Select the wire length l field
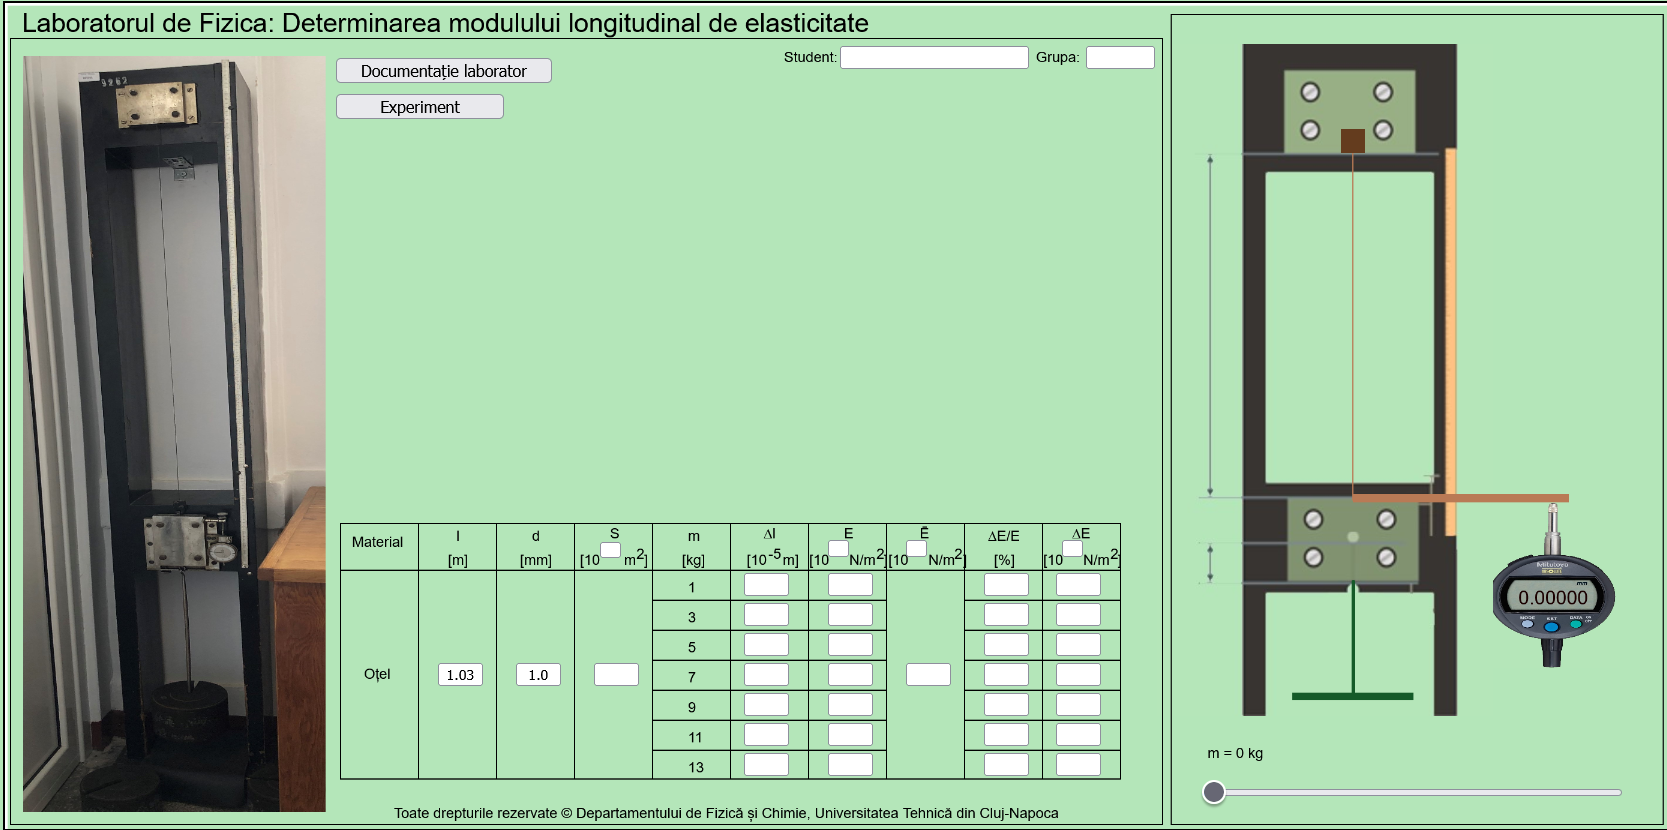The width and height of the screenshot is (1667, 830). pos(460,675)
